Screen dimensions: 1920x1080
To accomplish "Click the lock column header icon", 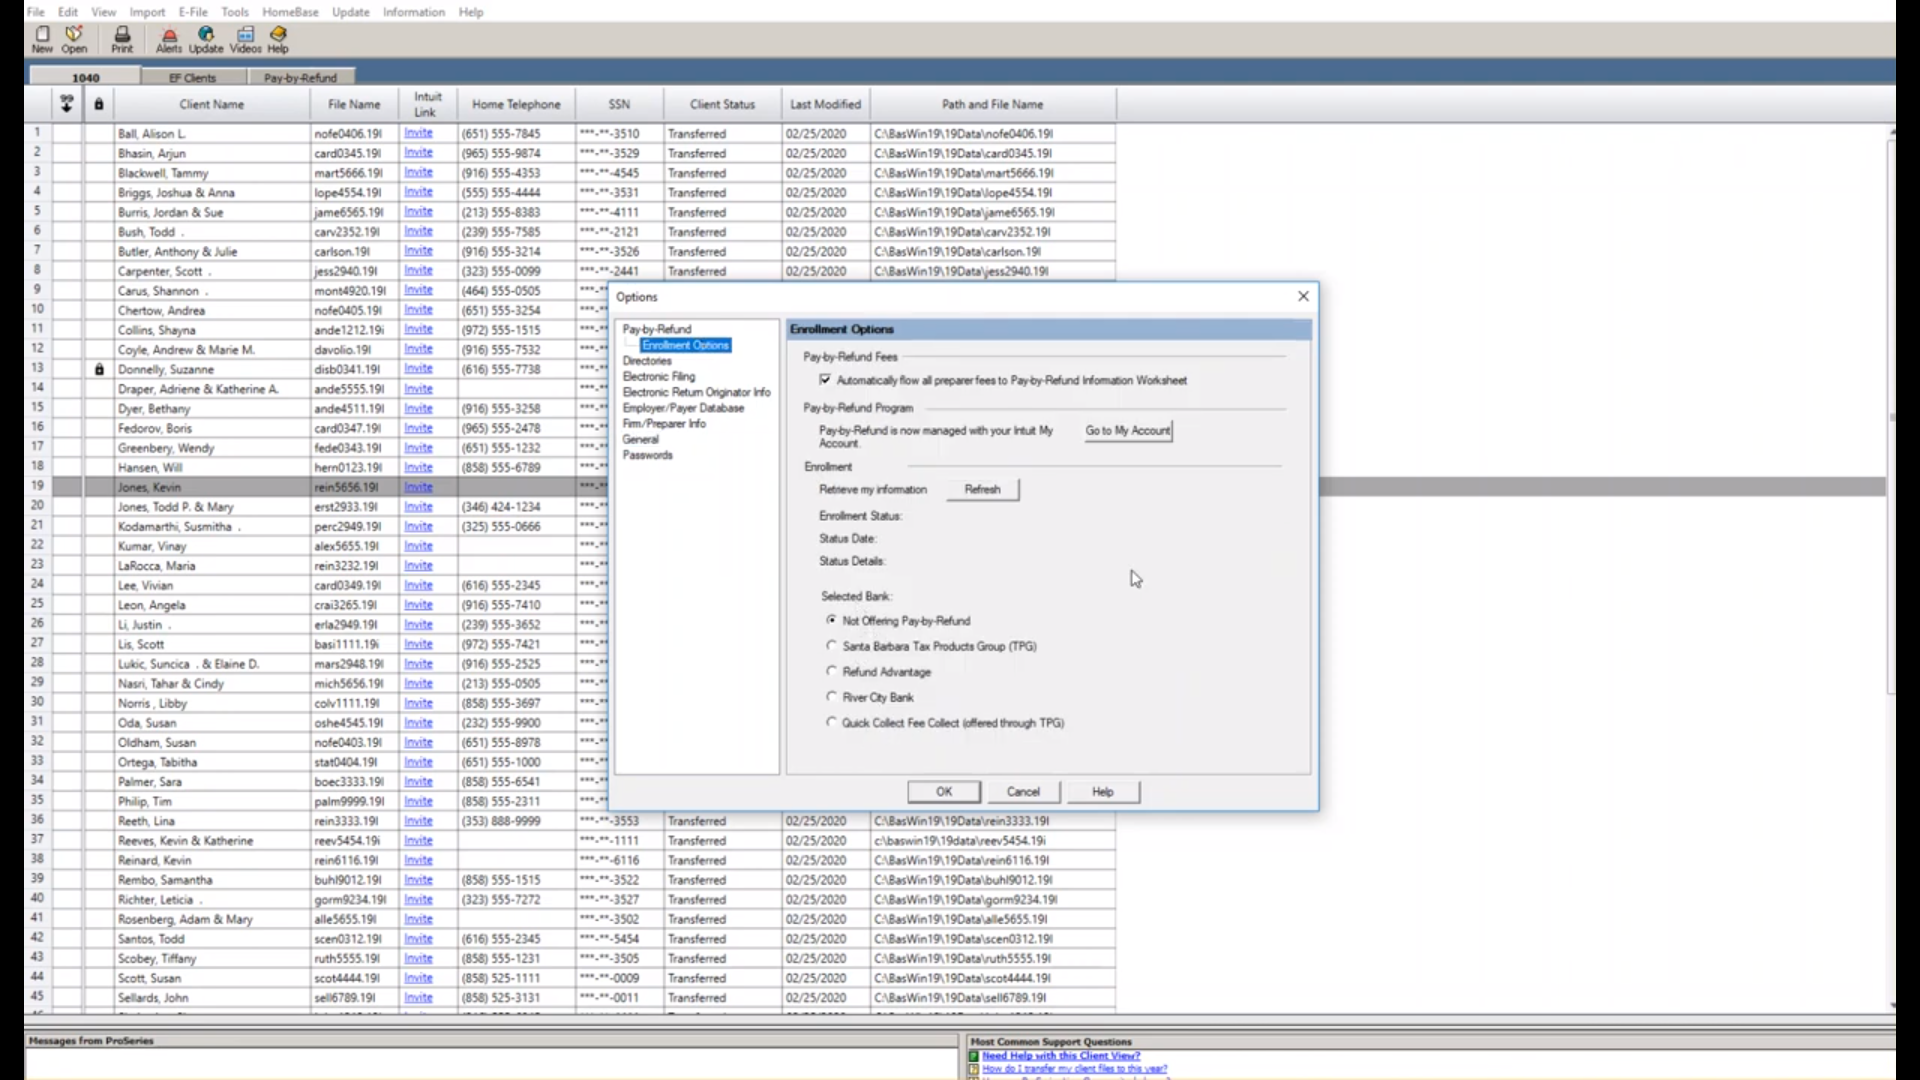I will point(98,104).
